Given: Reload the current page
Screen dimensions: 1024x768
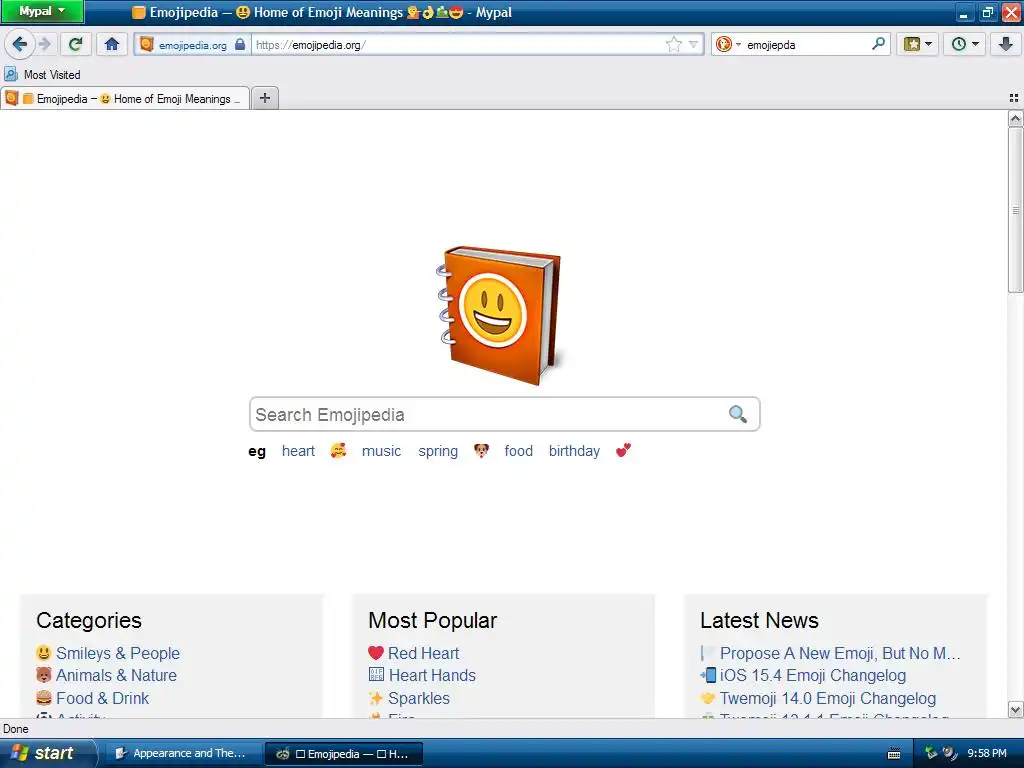Looking at the screenshot, I should click(75, 44).
